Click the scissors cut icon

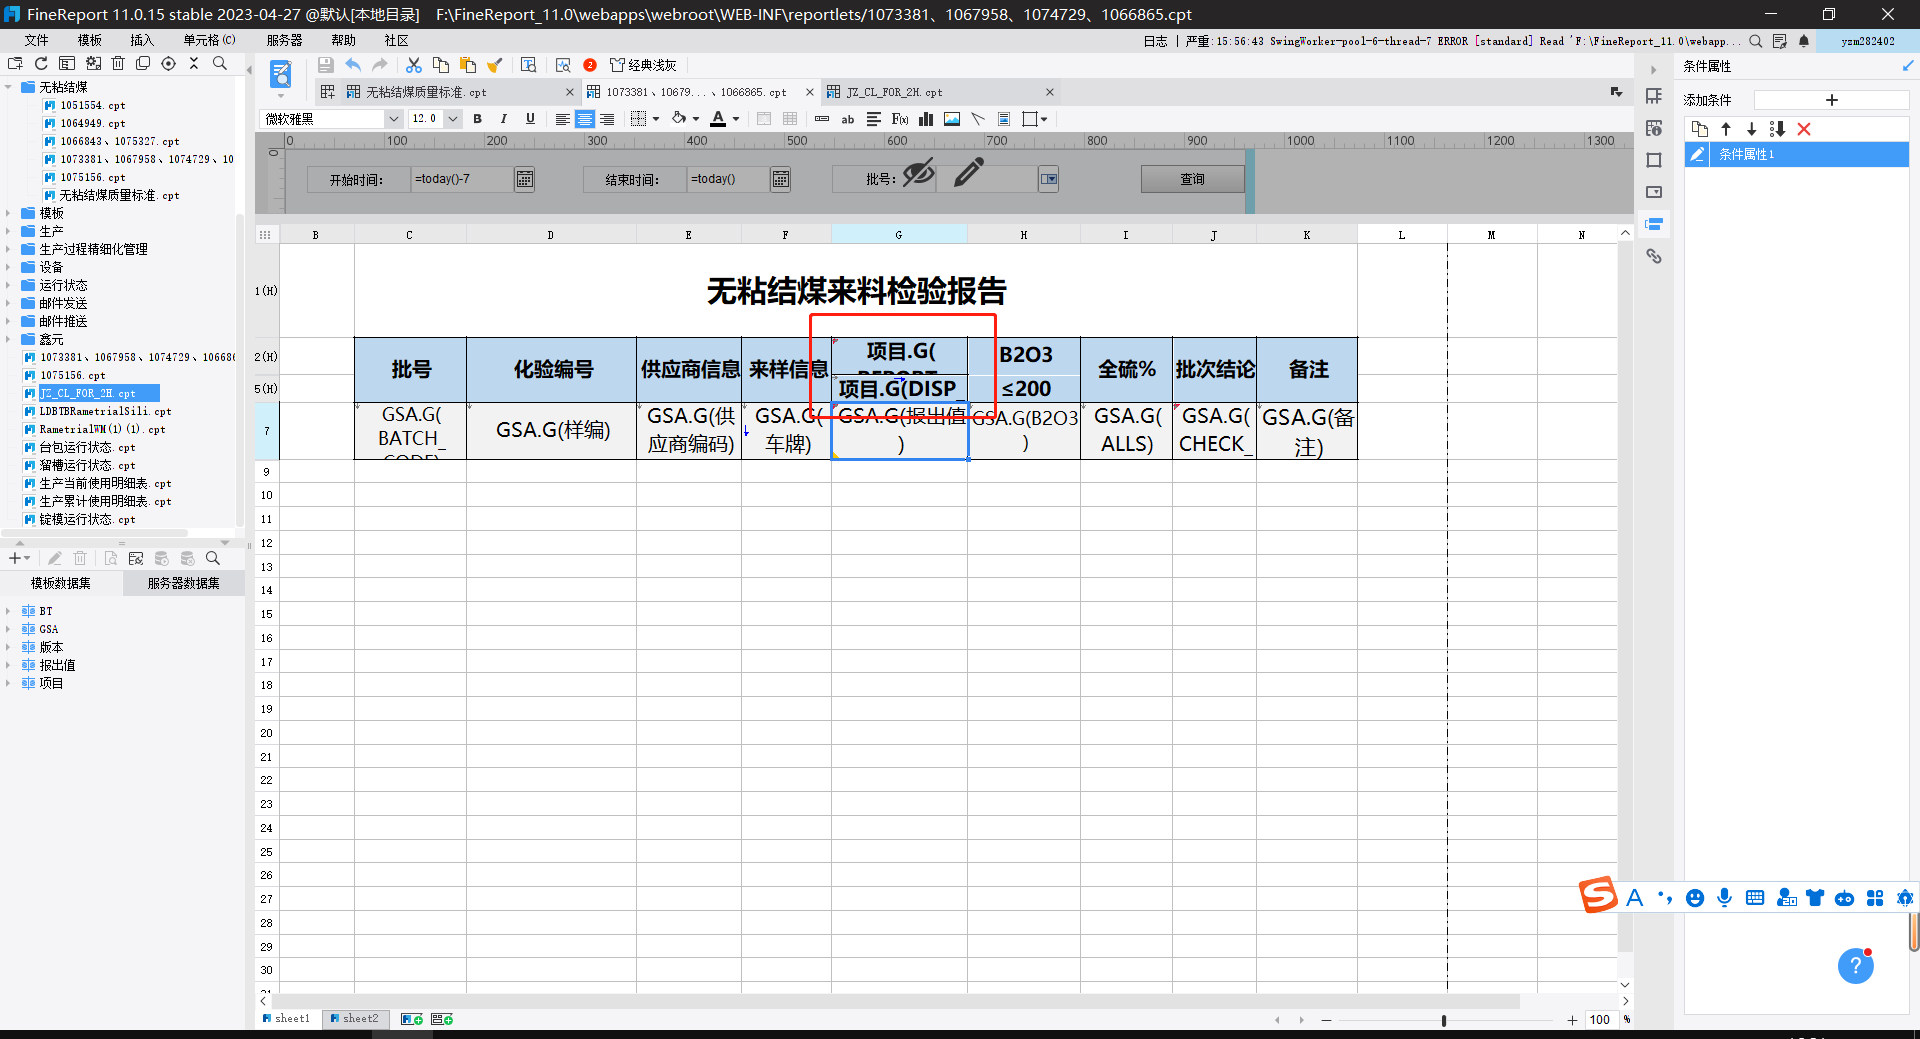pyautogui.click(x=413, y=65)
